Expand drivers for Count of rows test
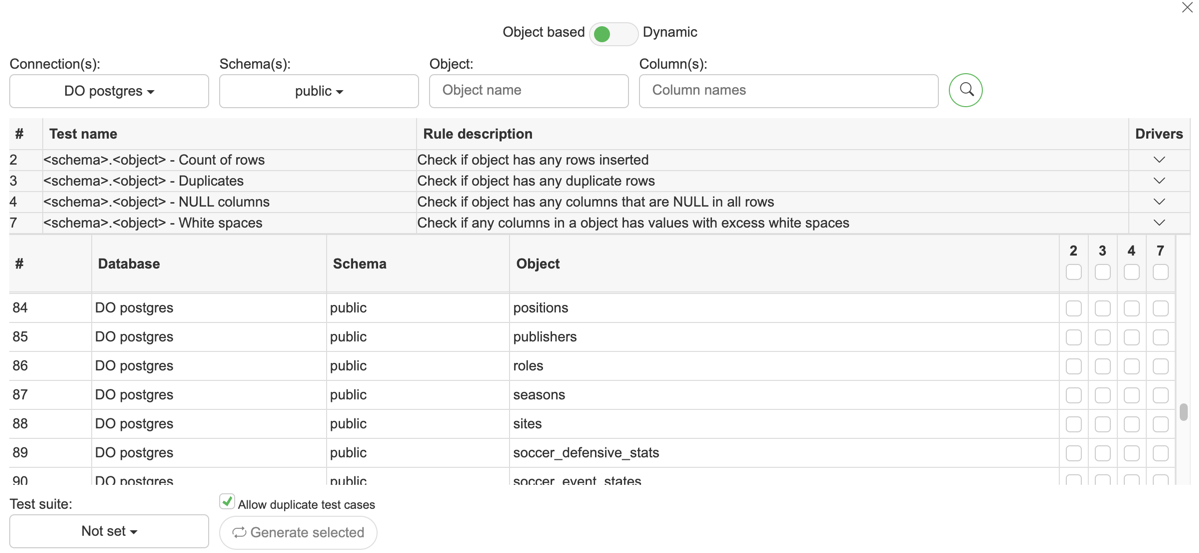The image size is (1199, 553). pos(1159,160)
